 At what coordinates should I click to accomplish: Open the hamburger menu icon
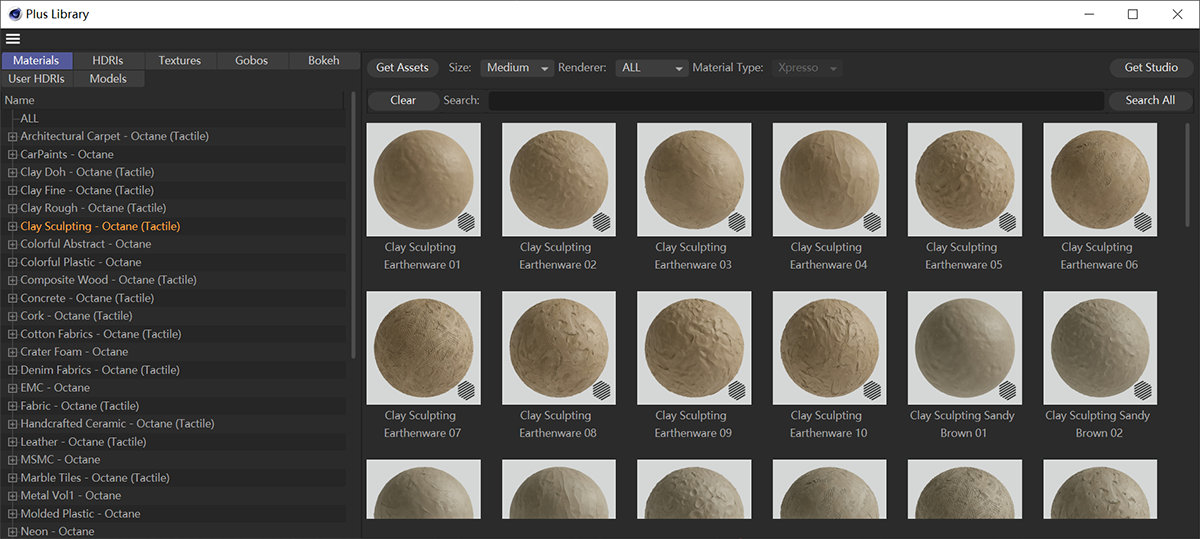pyautogui.click(x=12, y=39)
